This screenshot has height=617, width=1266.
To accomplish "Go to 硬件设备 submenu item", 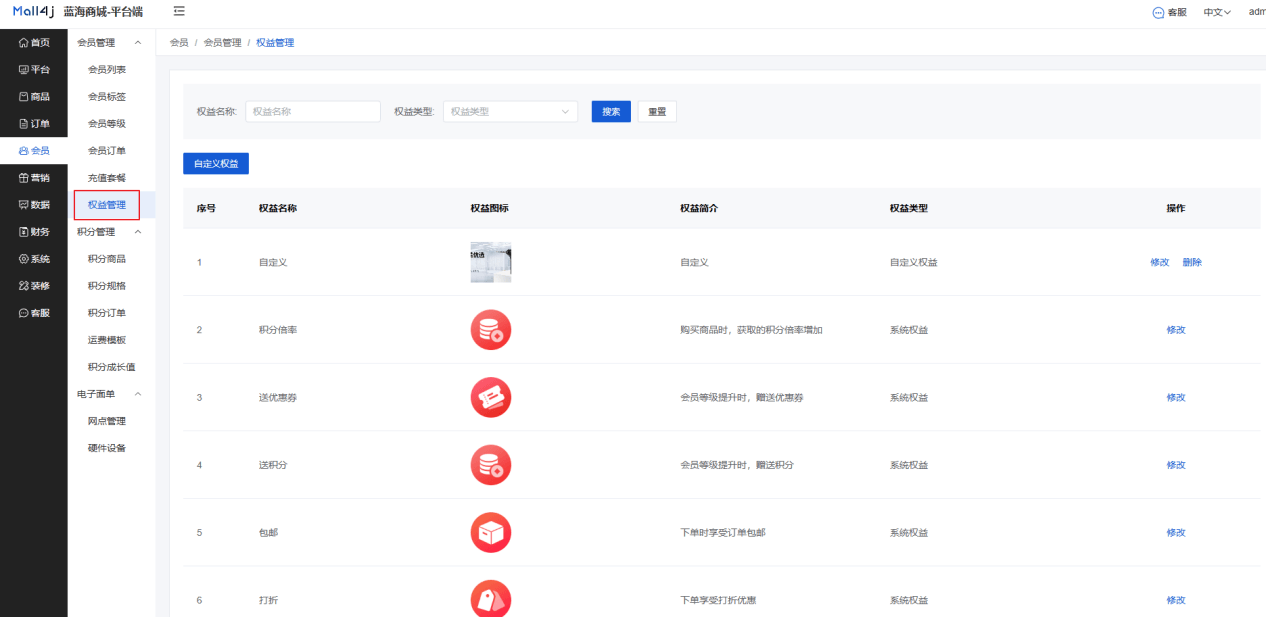I will (107, 447).
